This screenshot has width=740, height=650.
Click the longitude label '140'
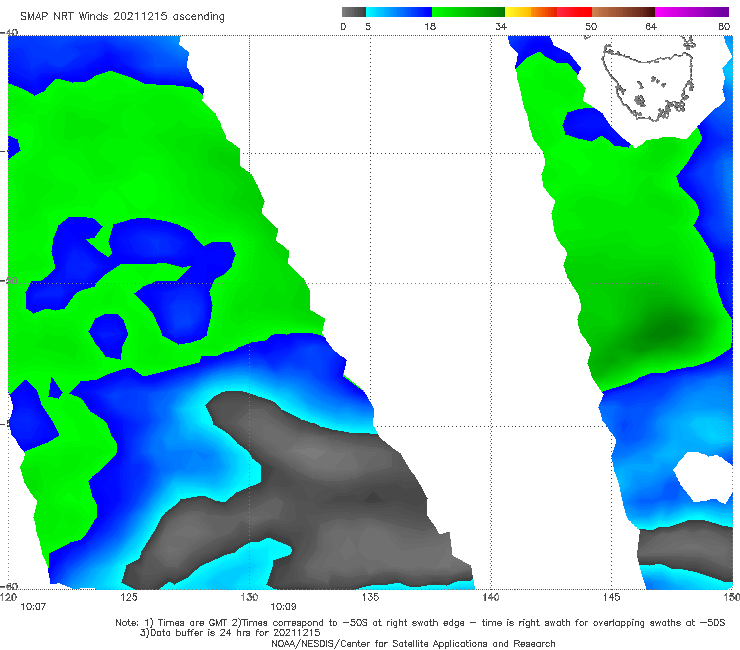[x=491, y=597]
